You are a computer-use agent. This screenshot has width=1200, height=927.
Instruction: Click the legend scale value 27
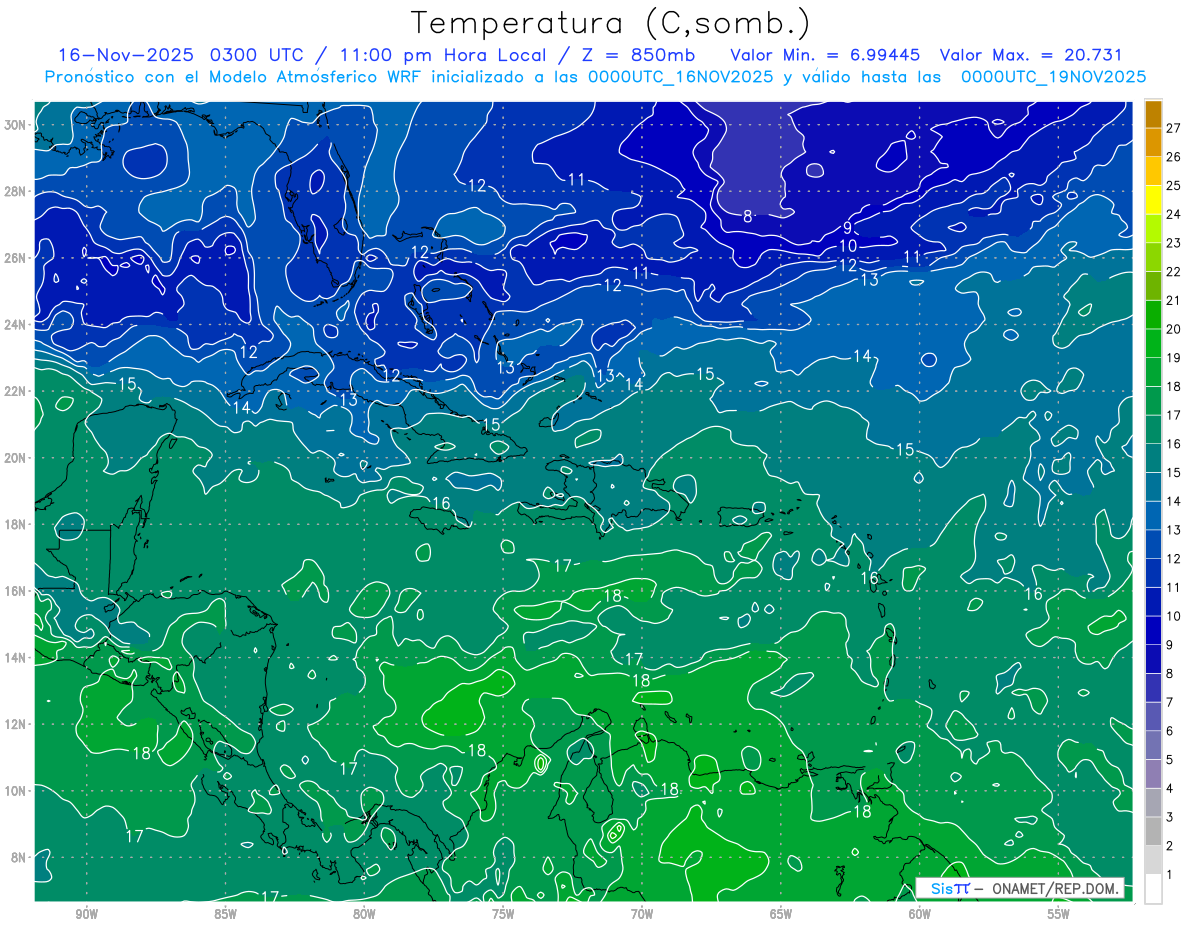[1173, 128]
